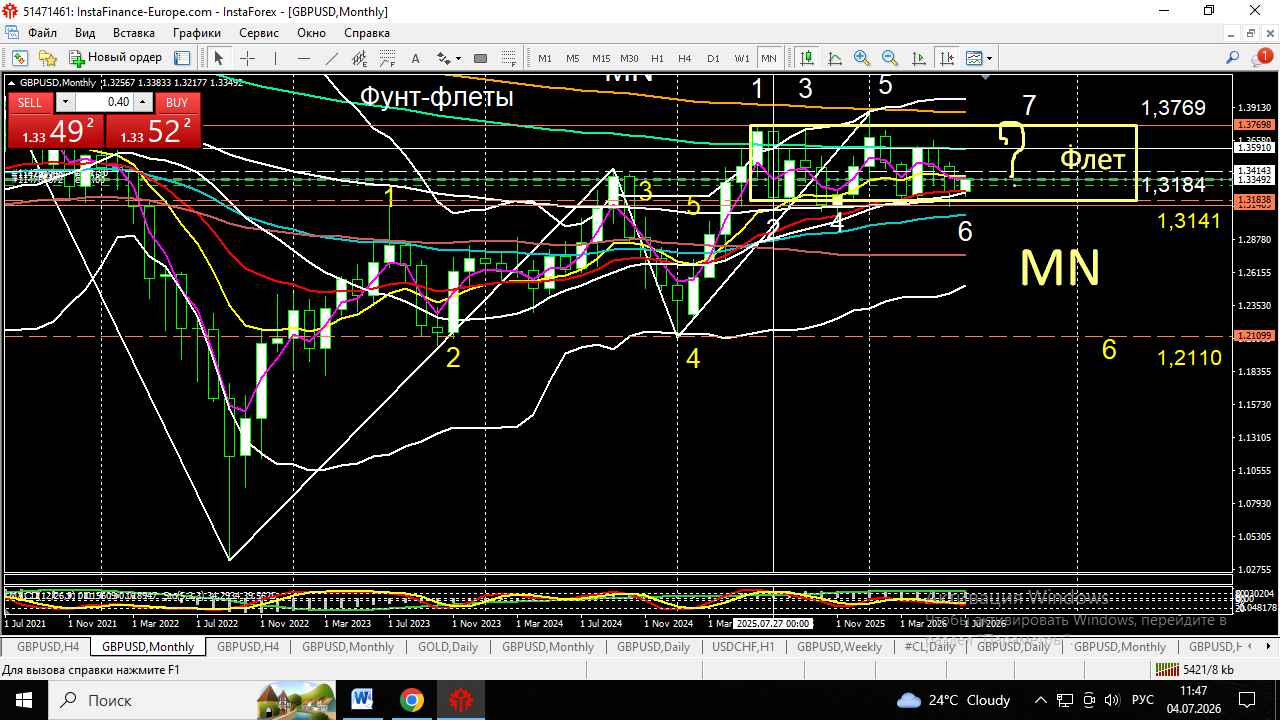This screenshot has width=1280, height=720.
Task: Open the lot volume dropdown arrow
Action: [x=65, y=102]
